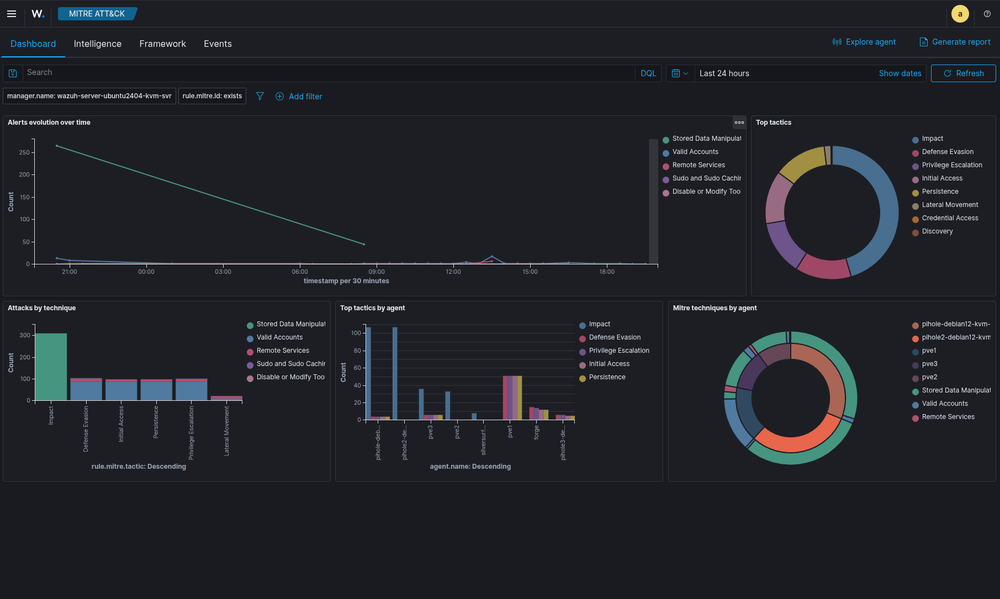Screen dimensions: 1000x599
Task: Open the MITRE ATT&CK breadcrumb
Action: point(97,13)
